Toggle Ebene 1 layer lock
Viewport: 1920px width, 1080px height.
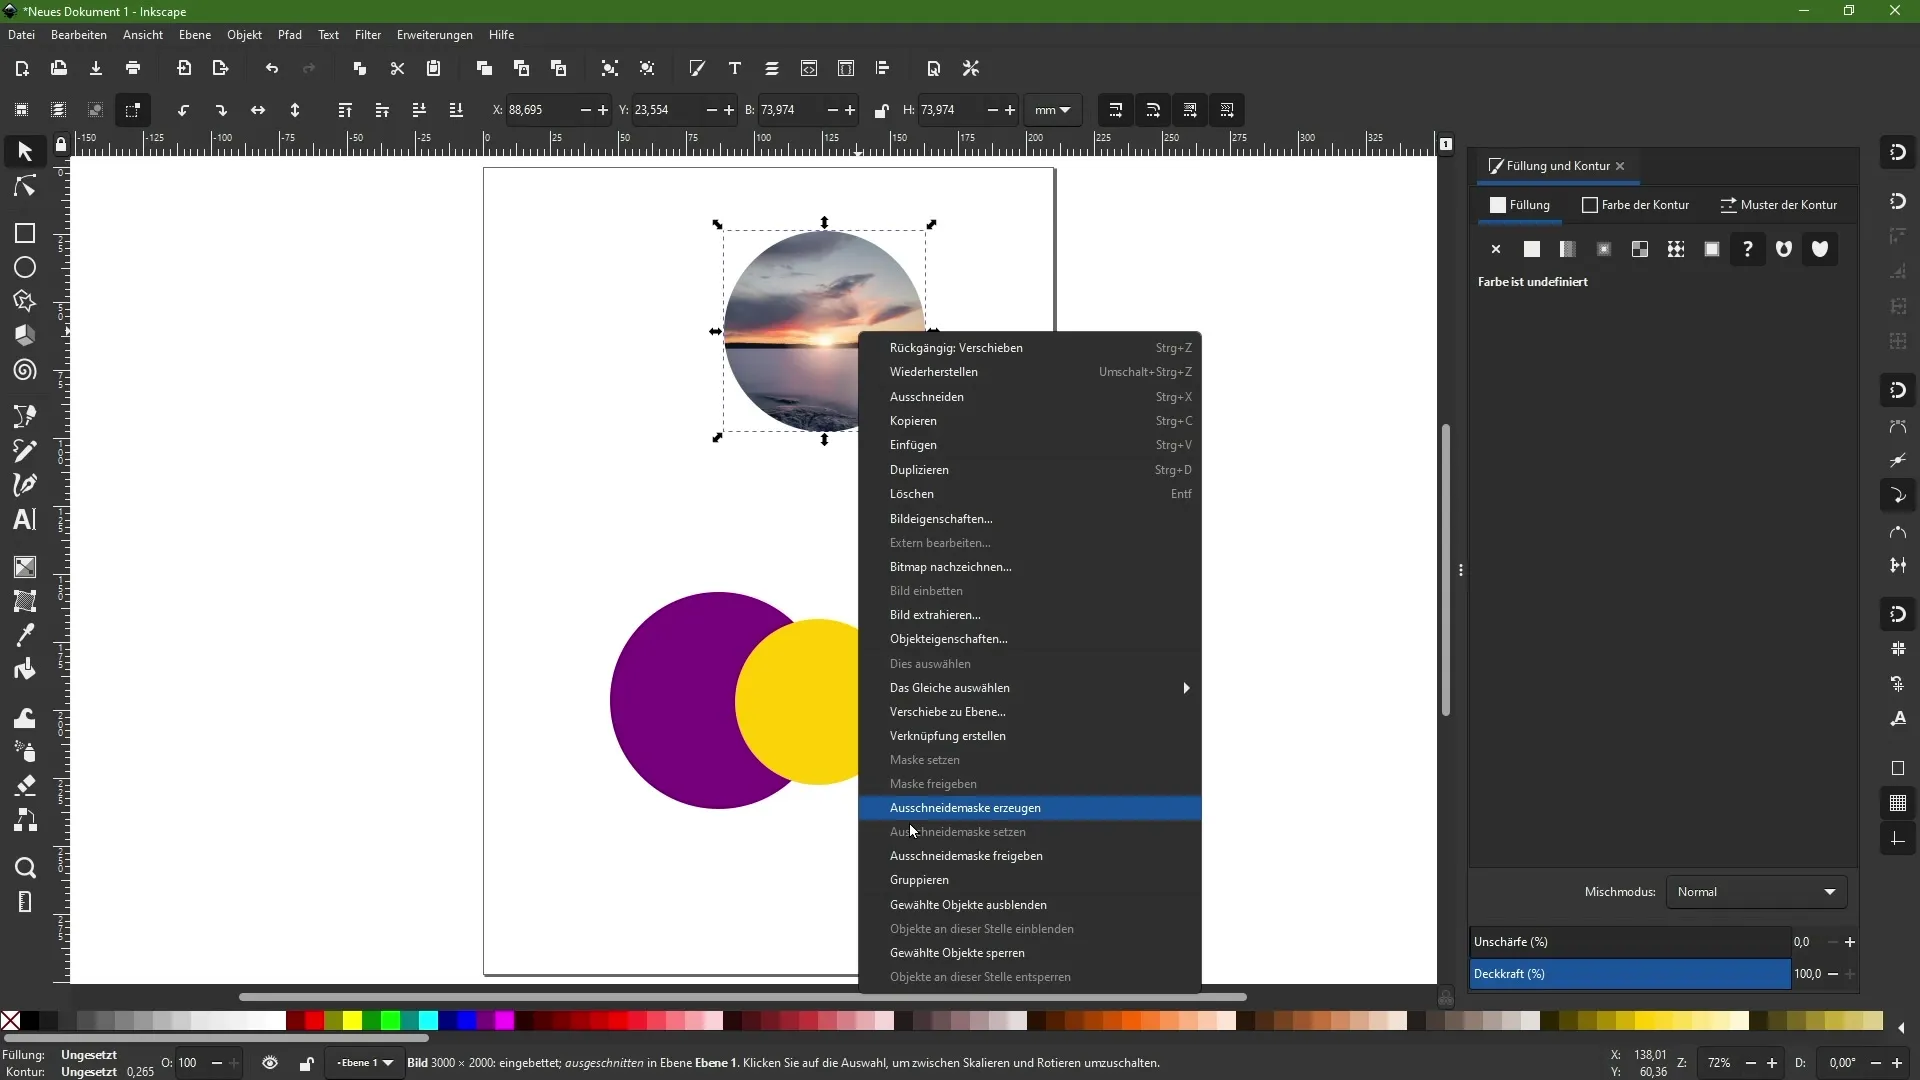click(x=307, y=1063)
